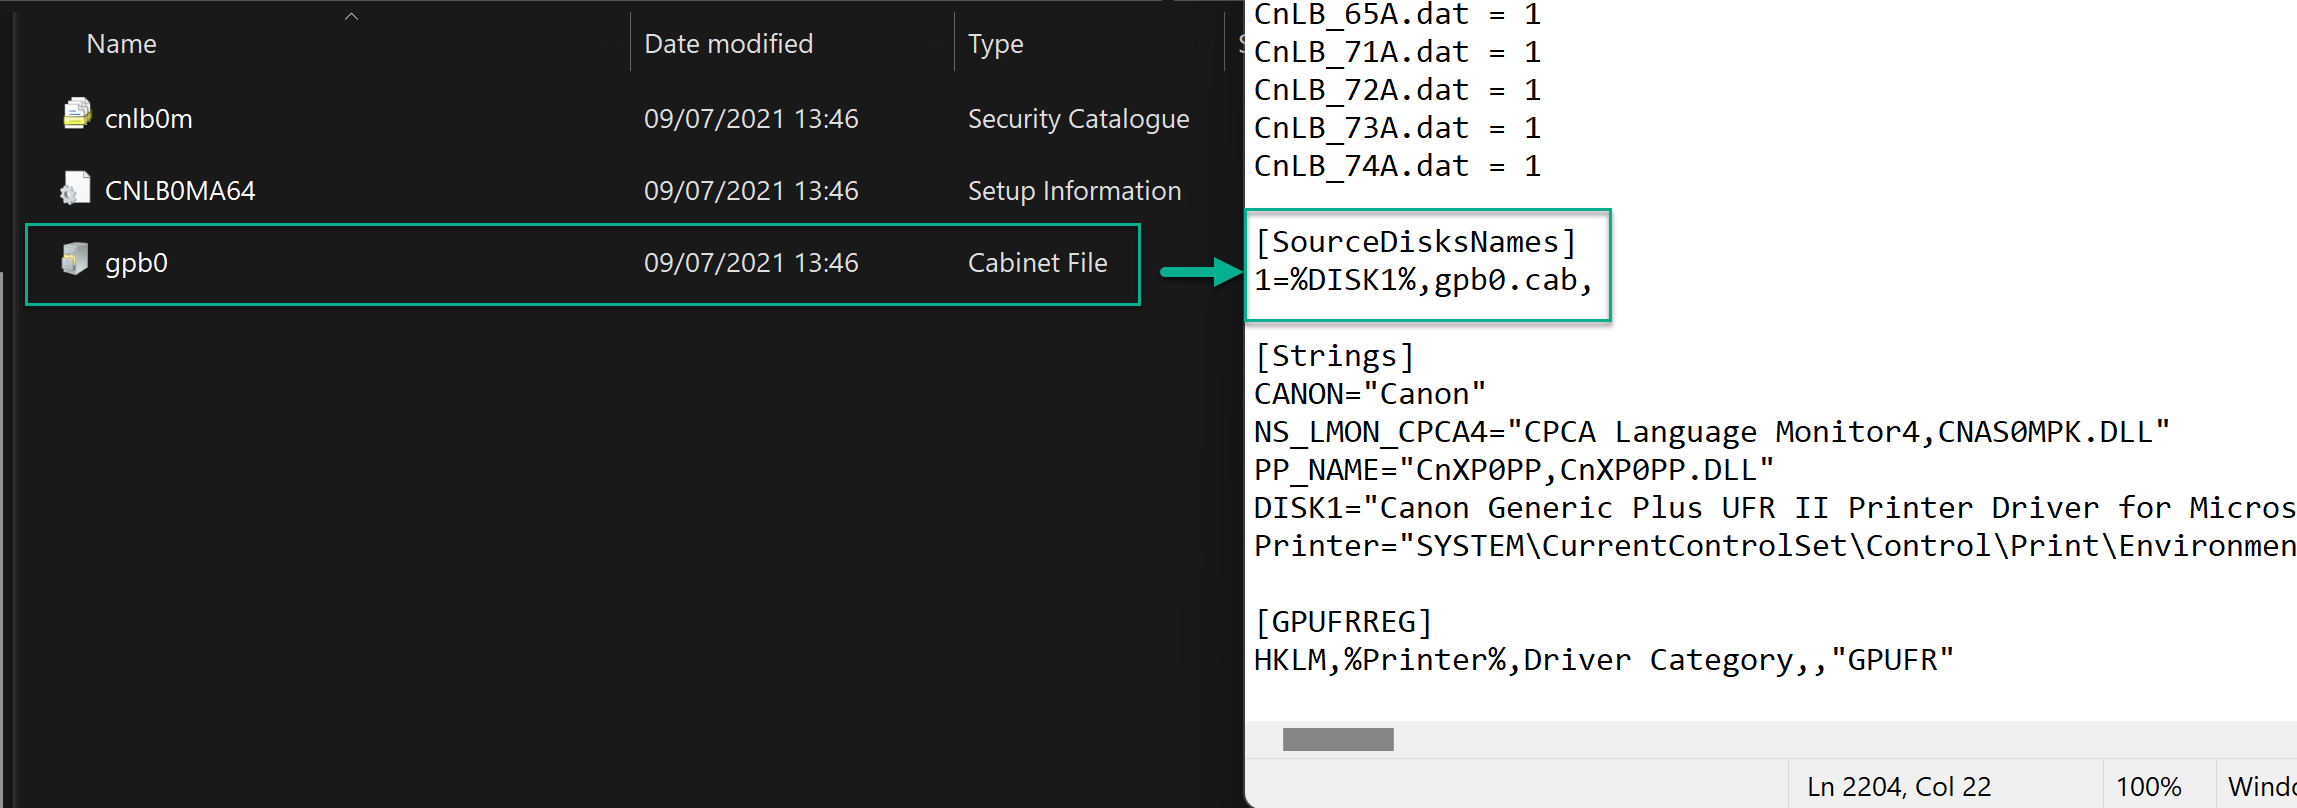Place cursor on the [SourceDisksNames] line
Image resolution: width=2297 pixels, height=808 pixels.
click(1414, 242)
